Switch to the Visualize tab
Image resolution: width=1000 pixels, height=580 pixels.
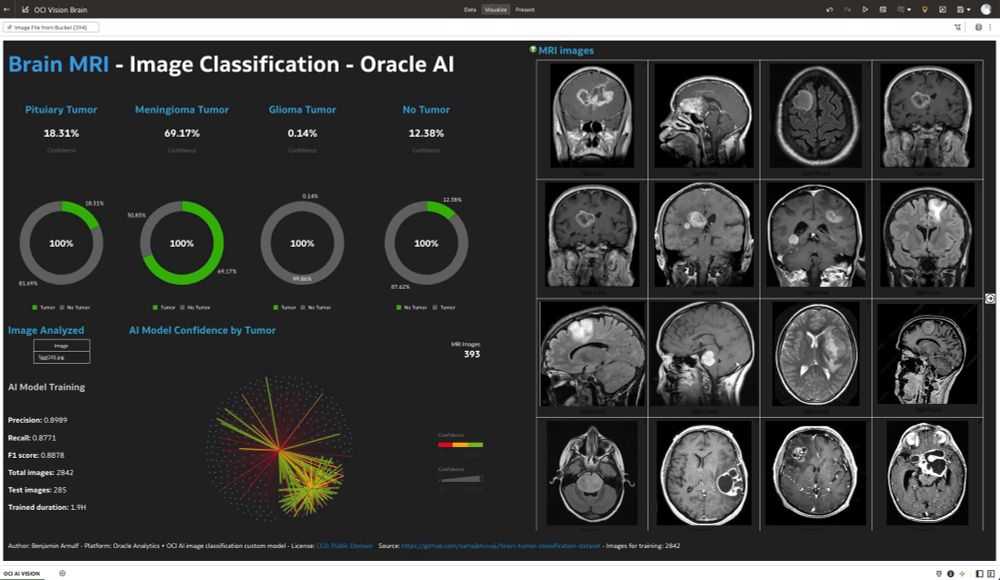[496, 10]
